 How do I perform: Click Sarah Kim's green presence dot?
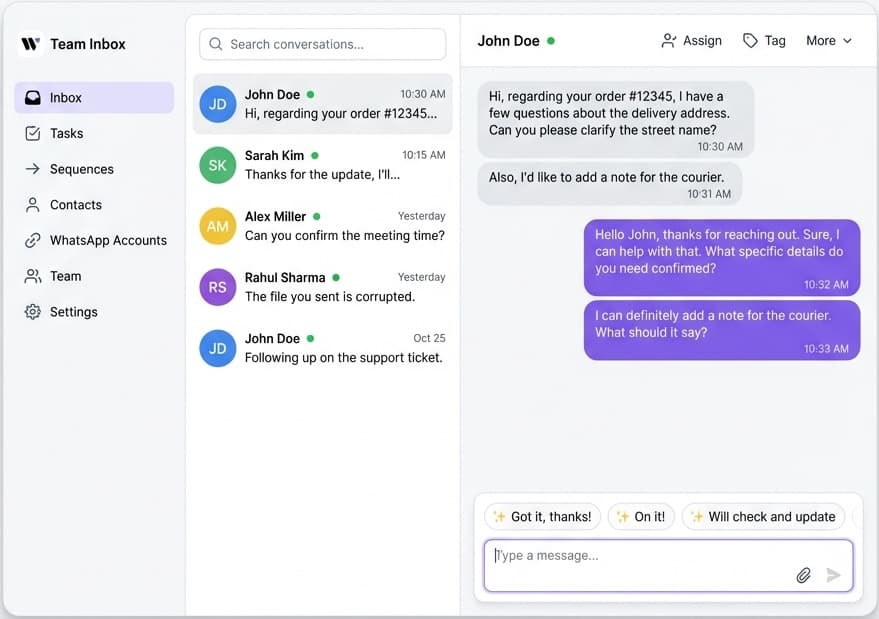coord(314,156)
